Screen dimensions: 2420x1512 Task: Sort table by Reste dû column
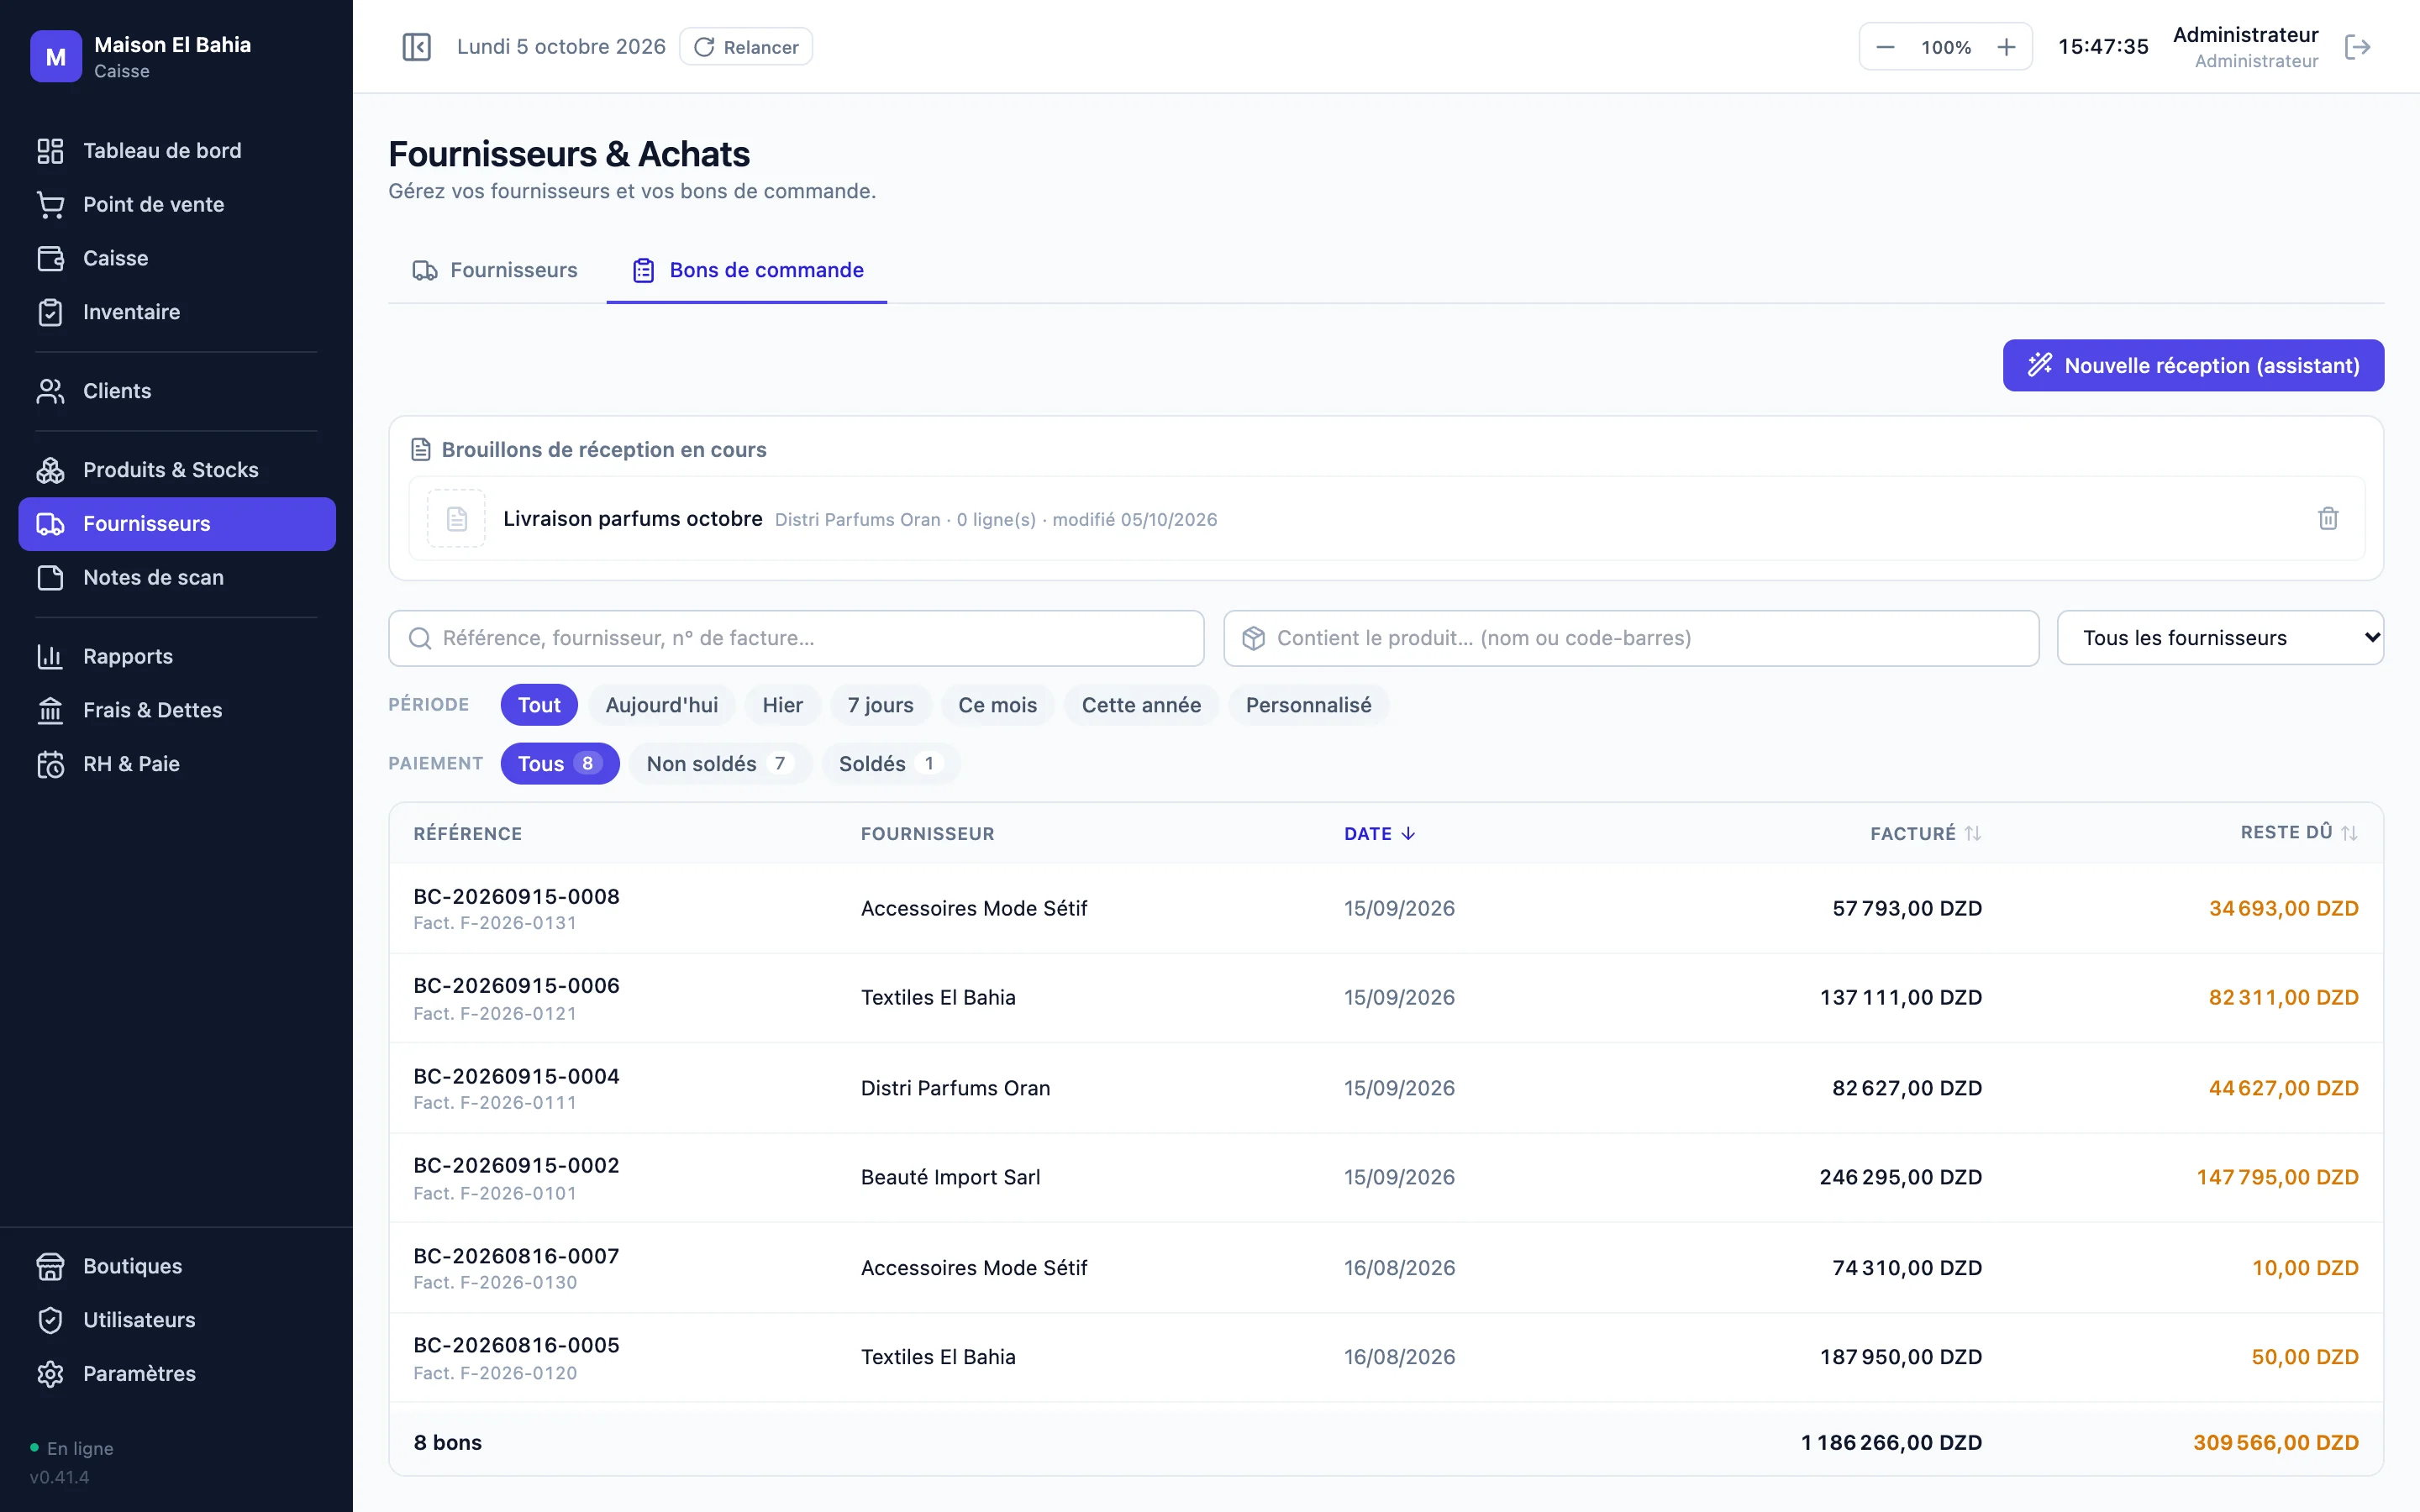pos(2298,832)
